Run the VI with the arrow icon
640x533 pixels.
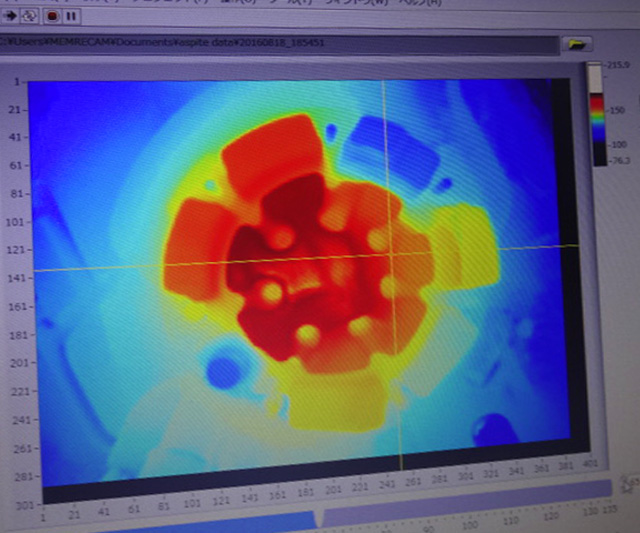11,16
